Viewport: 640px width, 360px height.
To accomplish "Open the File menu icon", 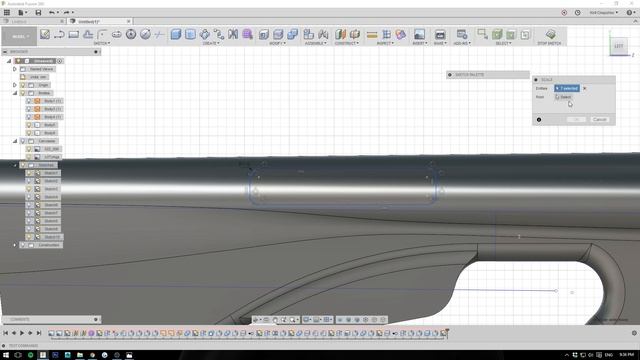I will tap(21, 13).
